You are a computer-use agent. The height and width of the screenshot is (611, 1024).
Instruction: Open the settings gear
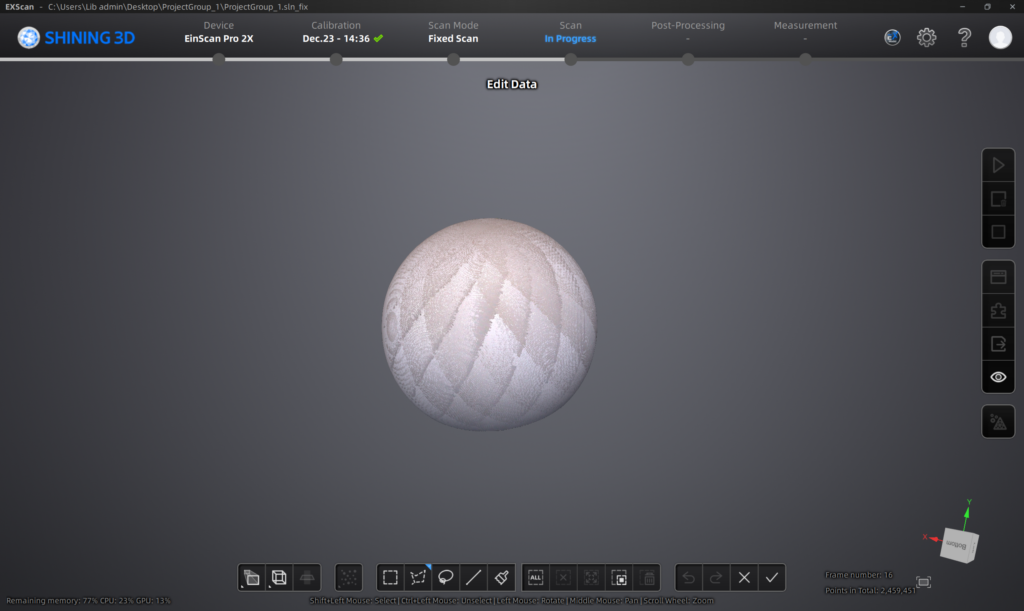click(x=926, y=38)
